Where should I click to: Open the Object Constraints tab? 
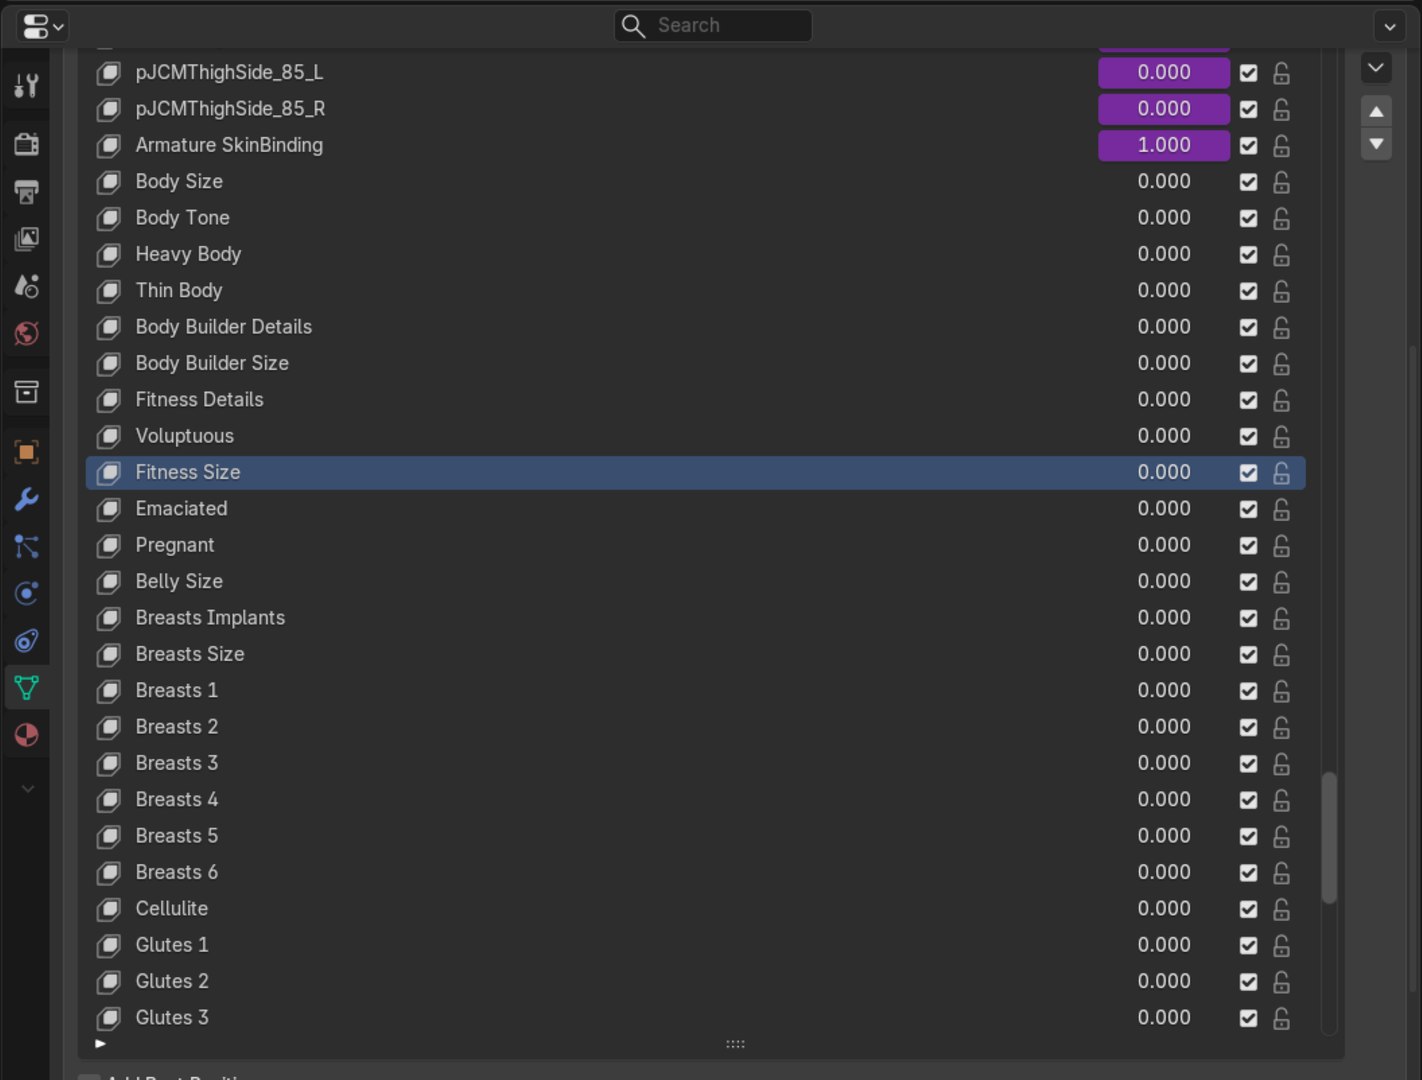tap(27, 641)
